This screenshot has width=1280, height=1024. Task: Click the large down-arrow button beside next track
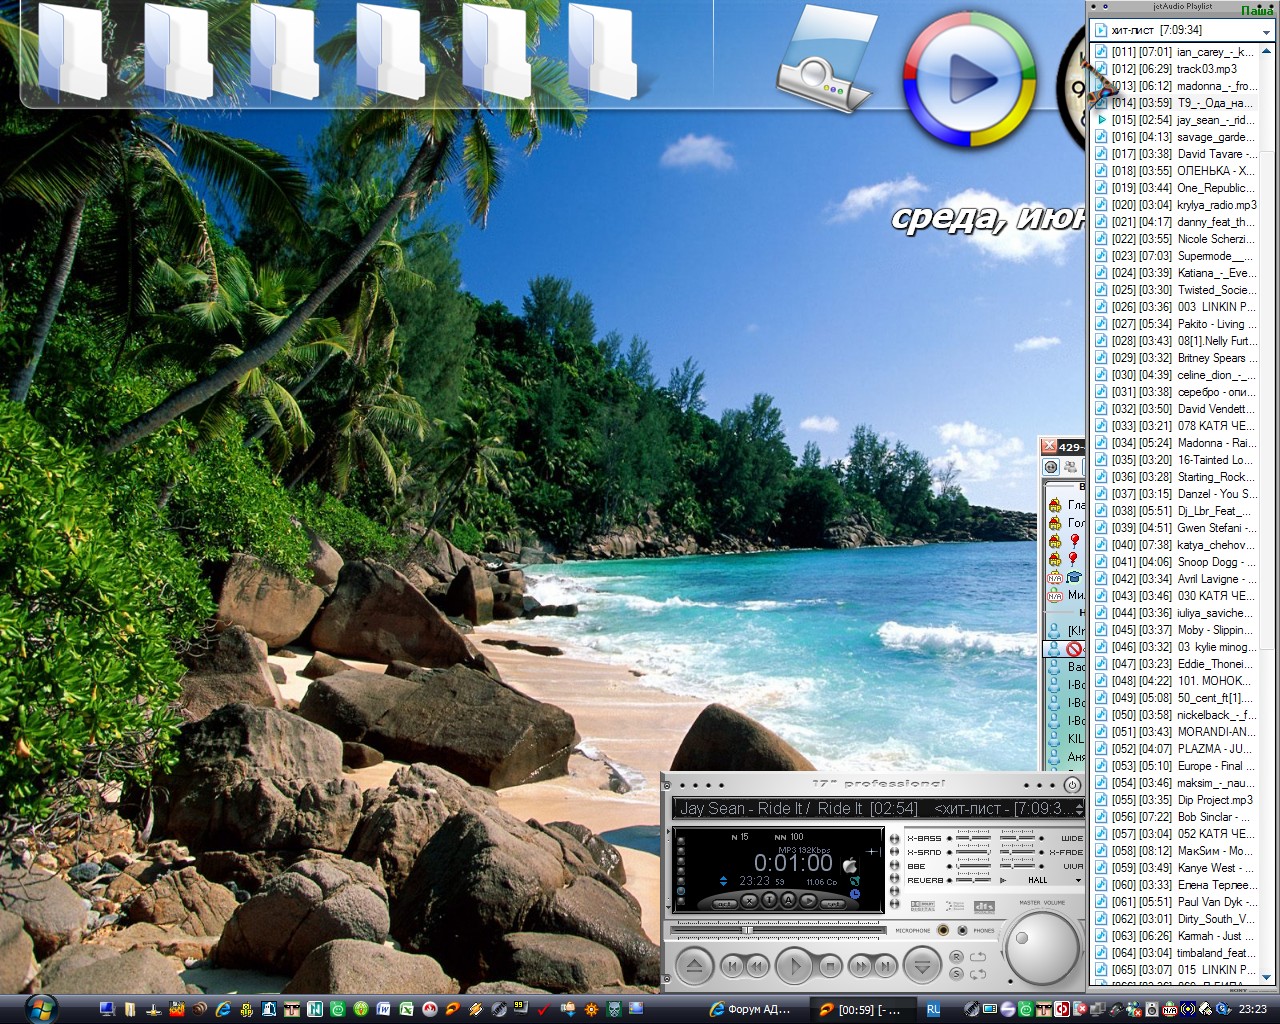922,966
